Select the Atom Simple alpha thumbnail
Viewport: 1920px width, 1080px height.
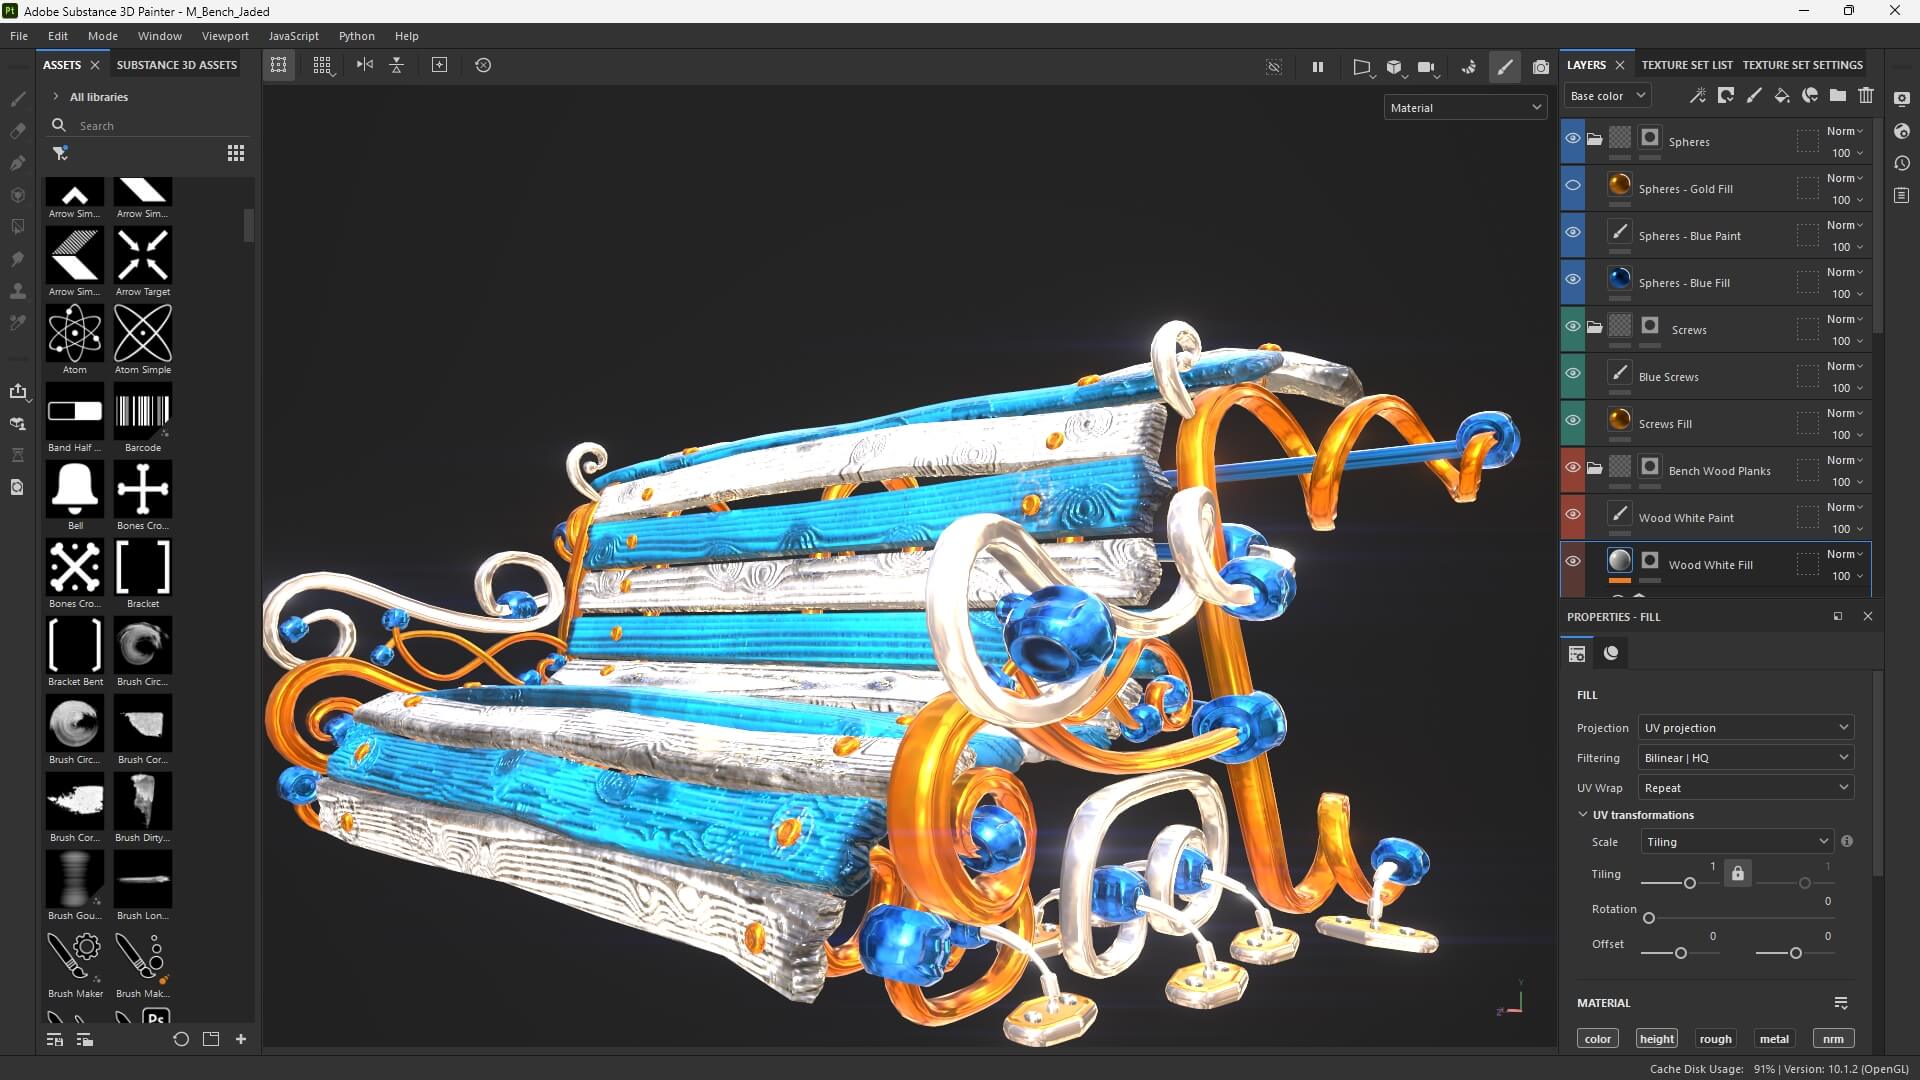pos(143,333)
